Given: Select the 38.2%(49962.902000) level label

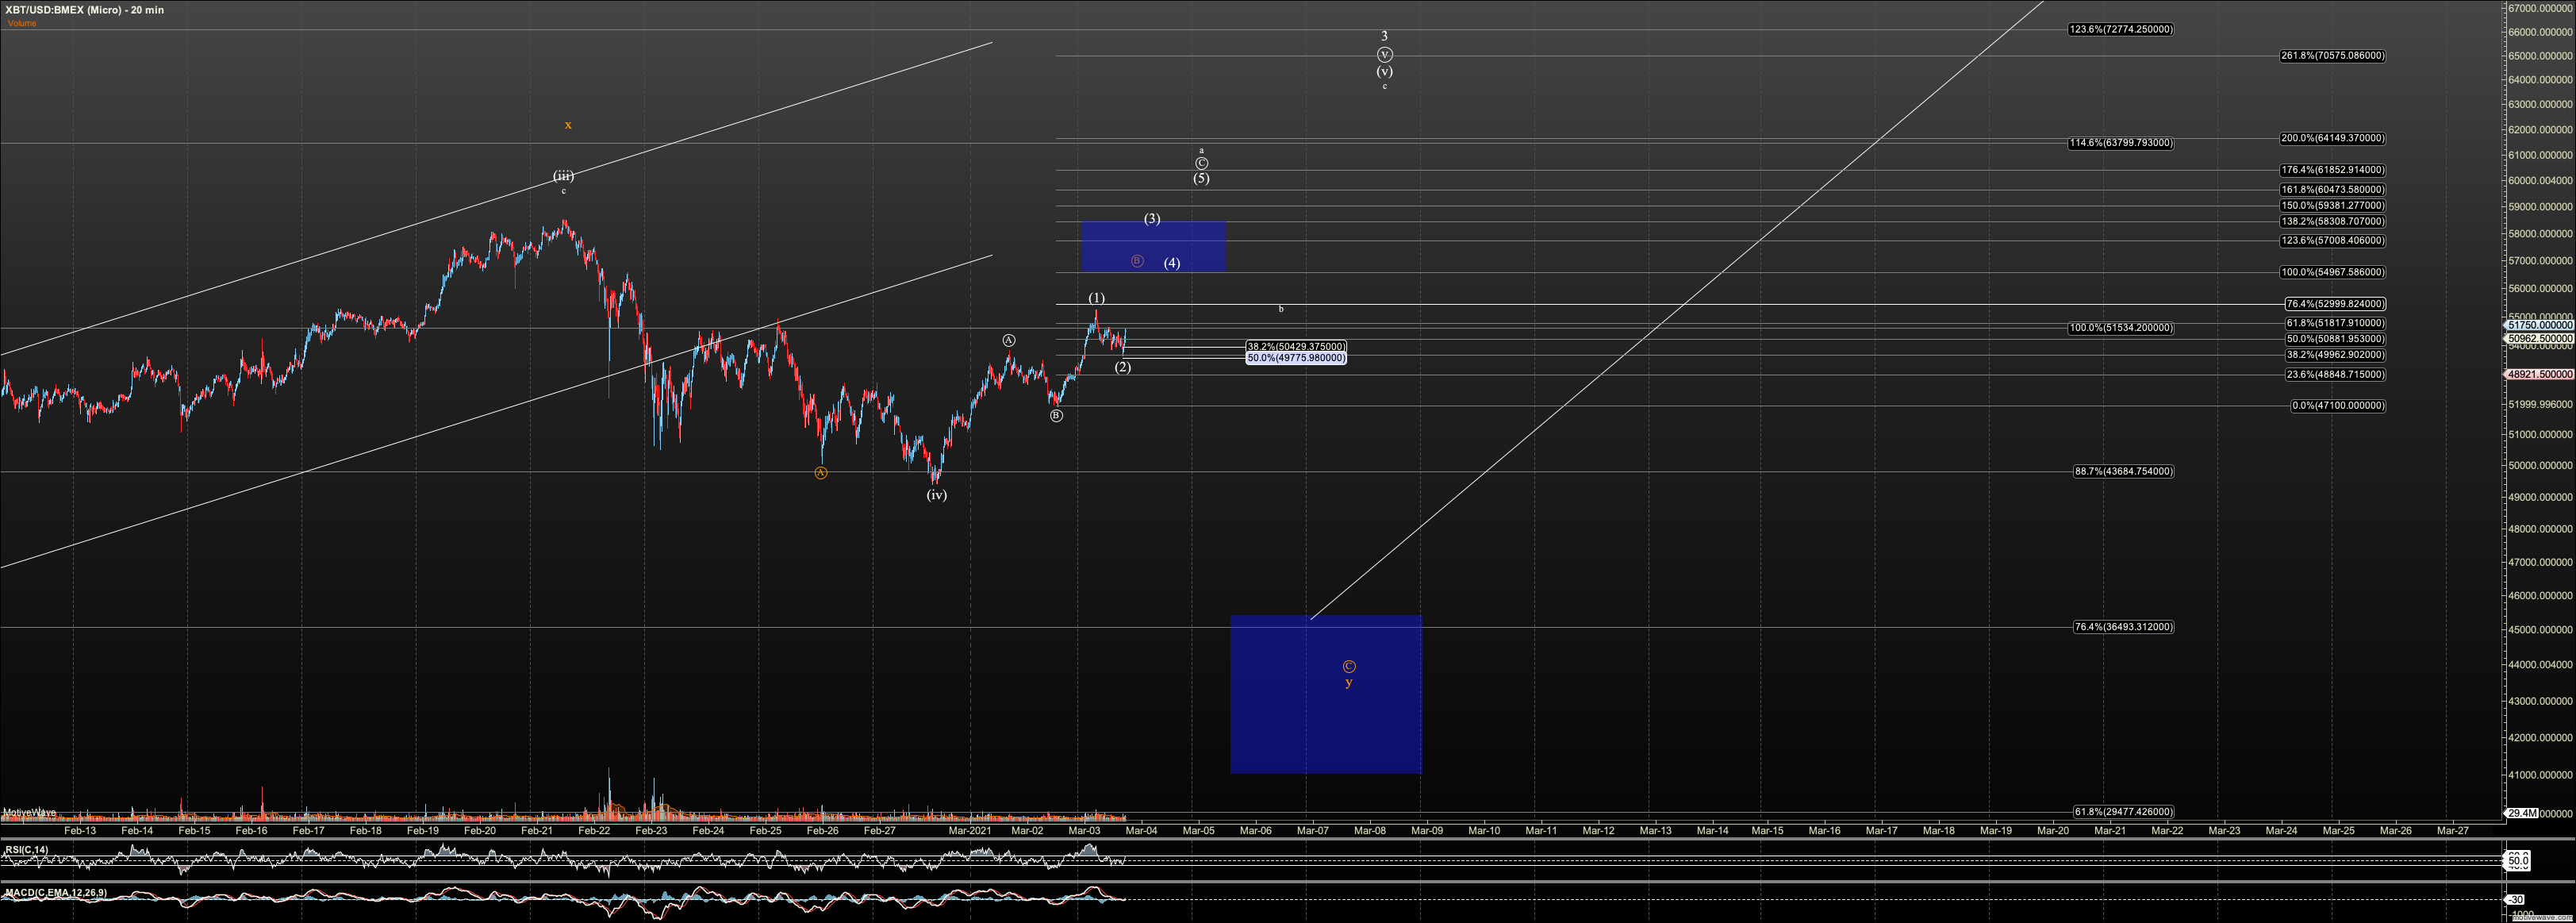Looking at the screenshot, I should point(2335,355).
